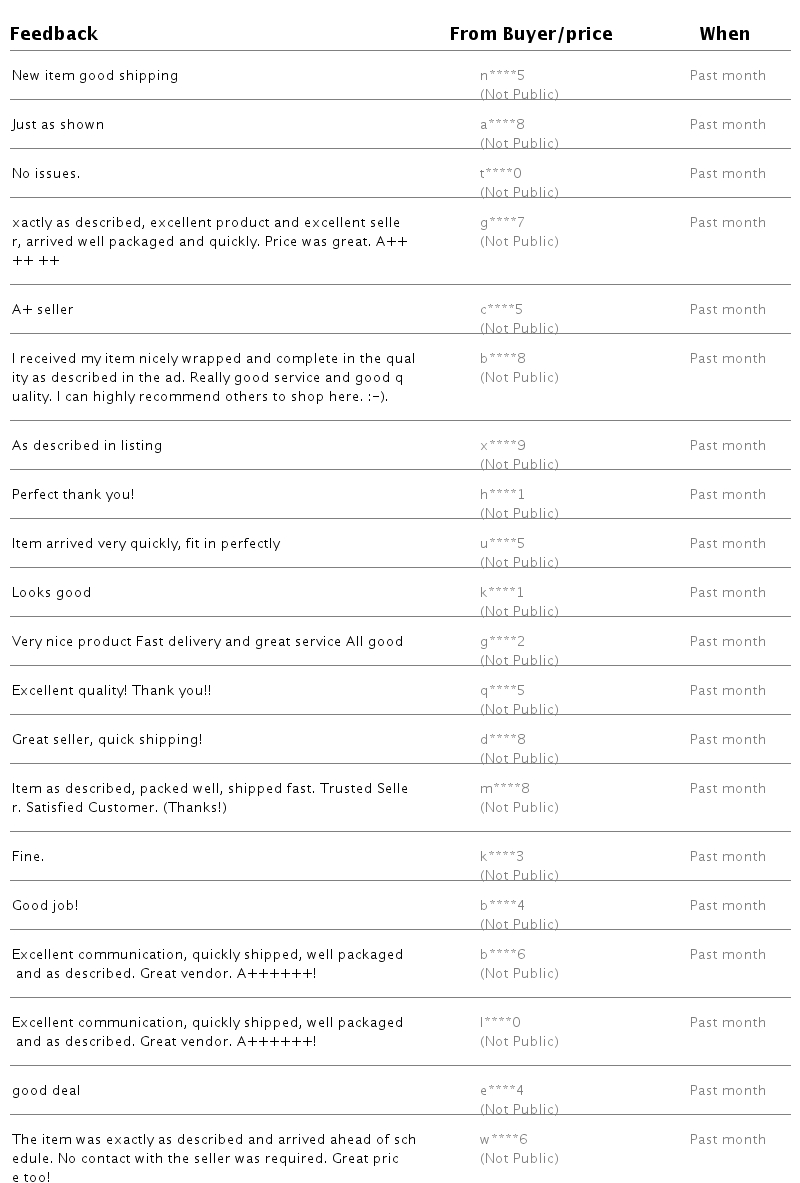The height and width of the screenshot is (1183, 800).
Task: Click the 'Good job!' feedback text
Action: [45, 905]
